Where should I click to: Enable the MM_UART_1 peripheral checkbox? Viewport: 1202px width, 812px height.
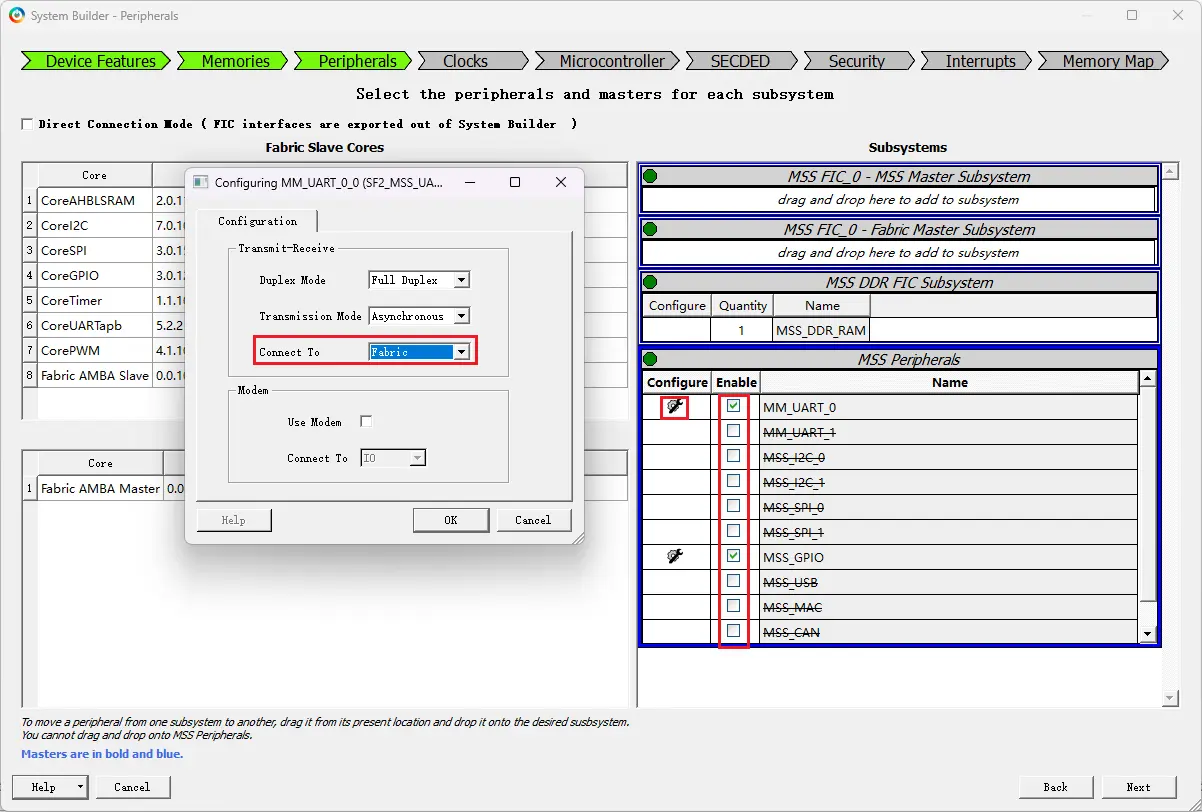(734, 431)
